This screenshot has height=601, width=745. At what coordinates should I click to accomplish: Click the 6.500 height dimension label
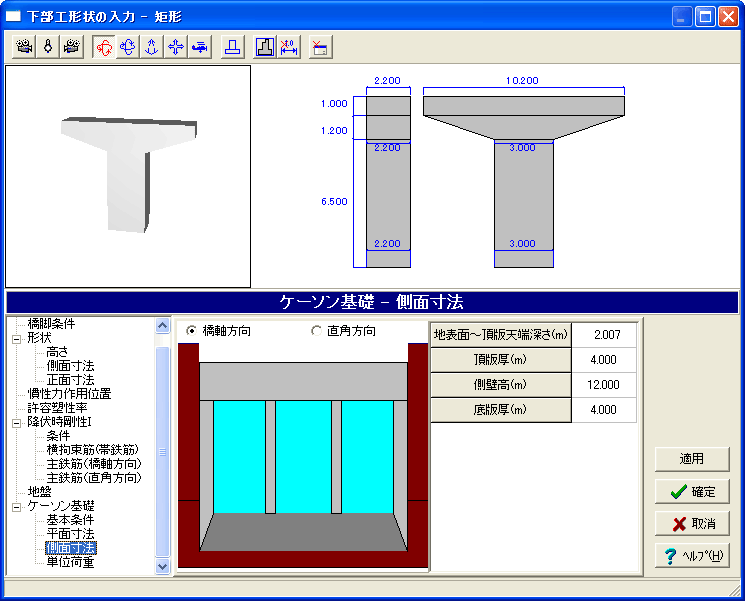click(x=334, y=201)
